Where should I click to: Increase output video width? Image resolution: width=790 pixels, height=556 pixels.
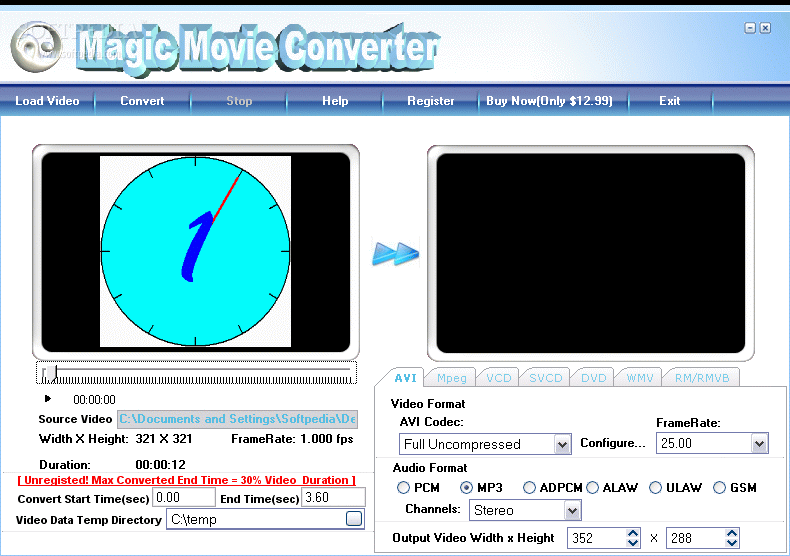(x=633, y=533)
